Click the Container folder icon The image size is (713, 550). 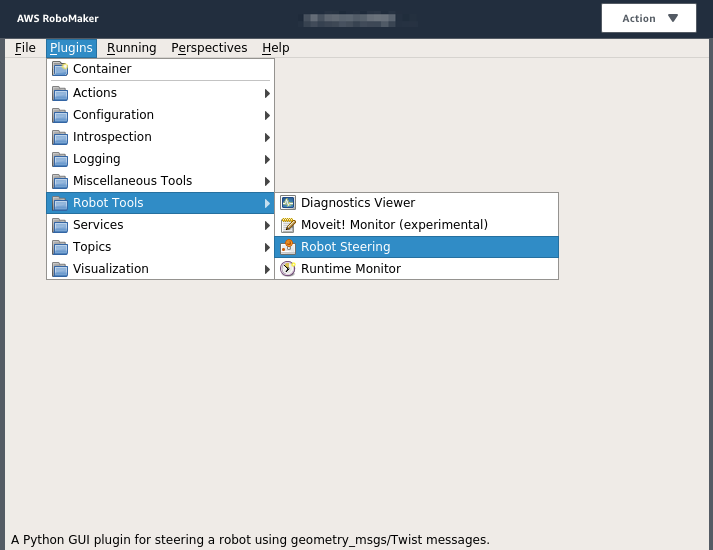(x=60, y=69)
